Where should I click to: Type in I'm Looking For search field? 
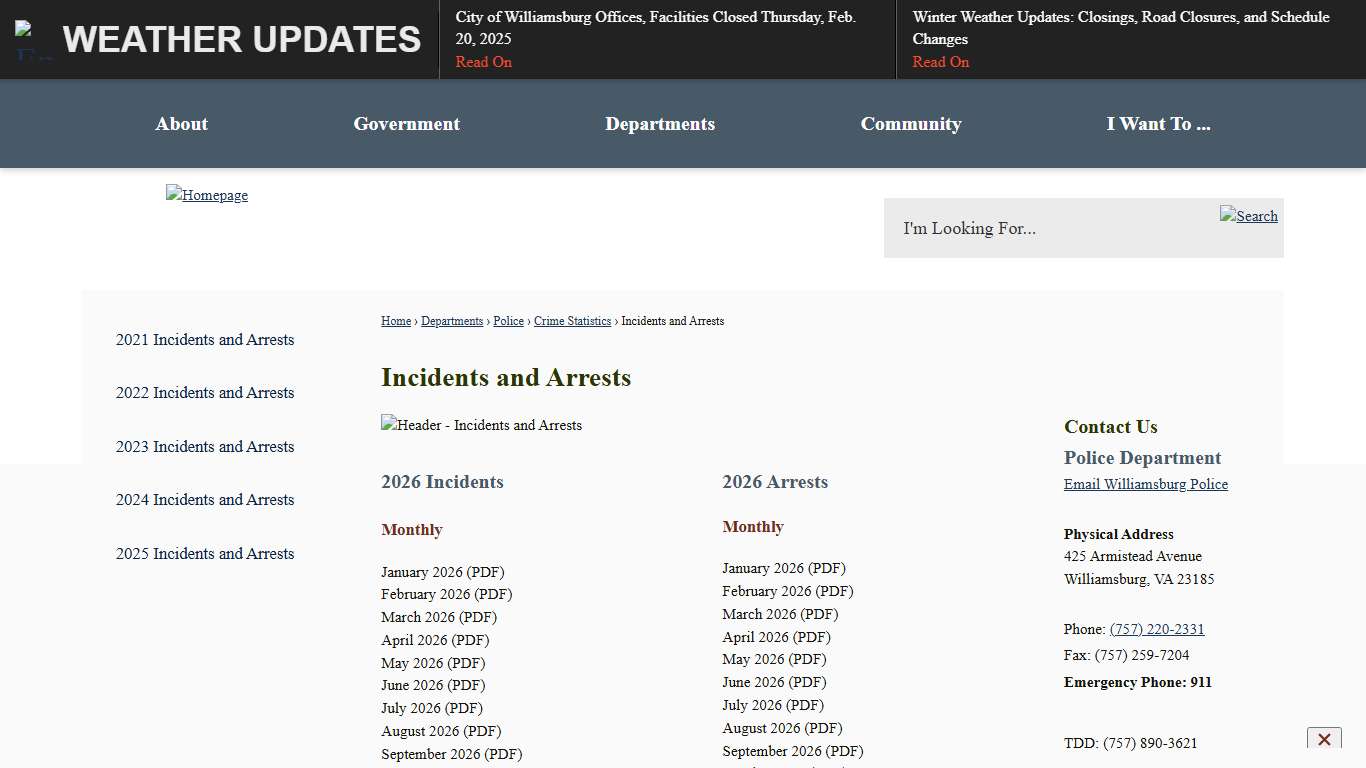tap(1050, 228)
